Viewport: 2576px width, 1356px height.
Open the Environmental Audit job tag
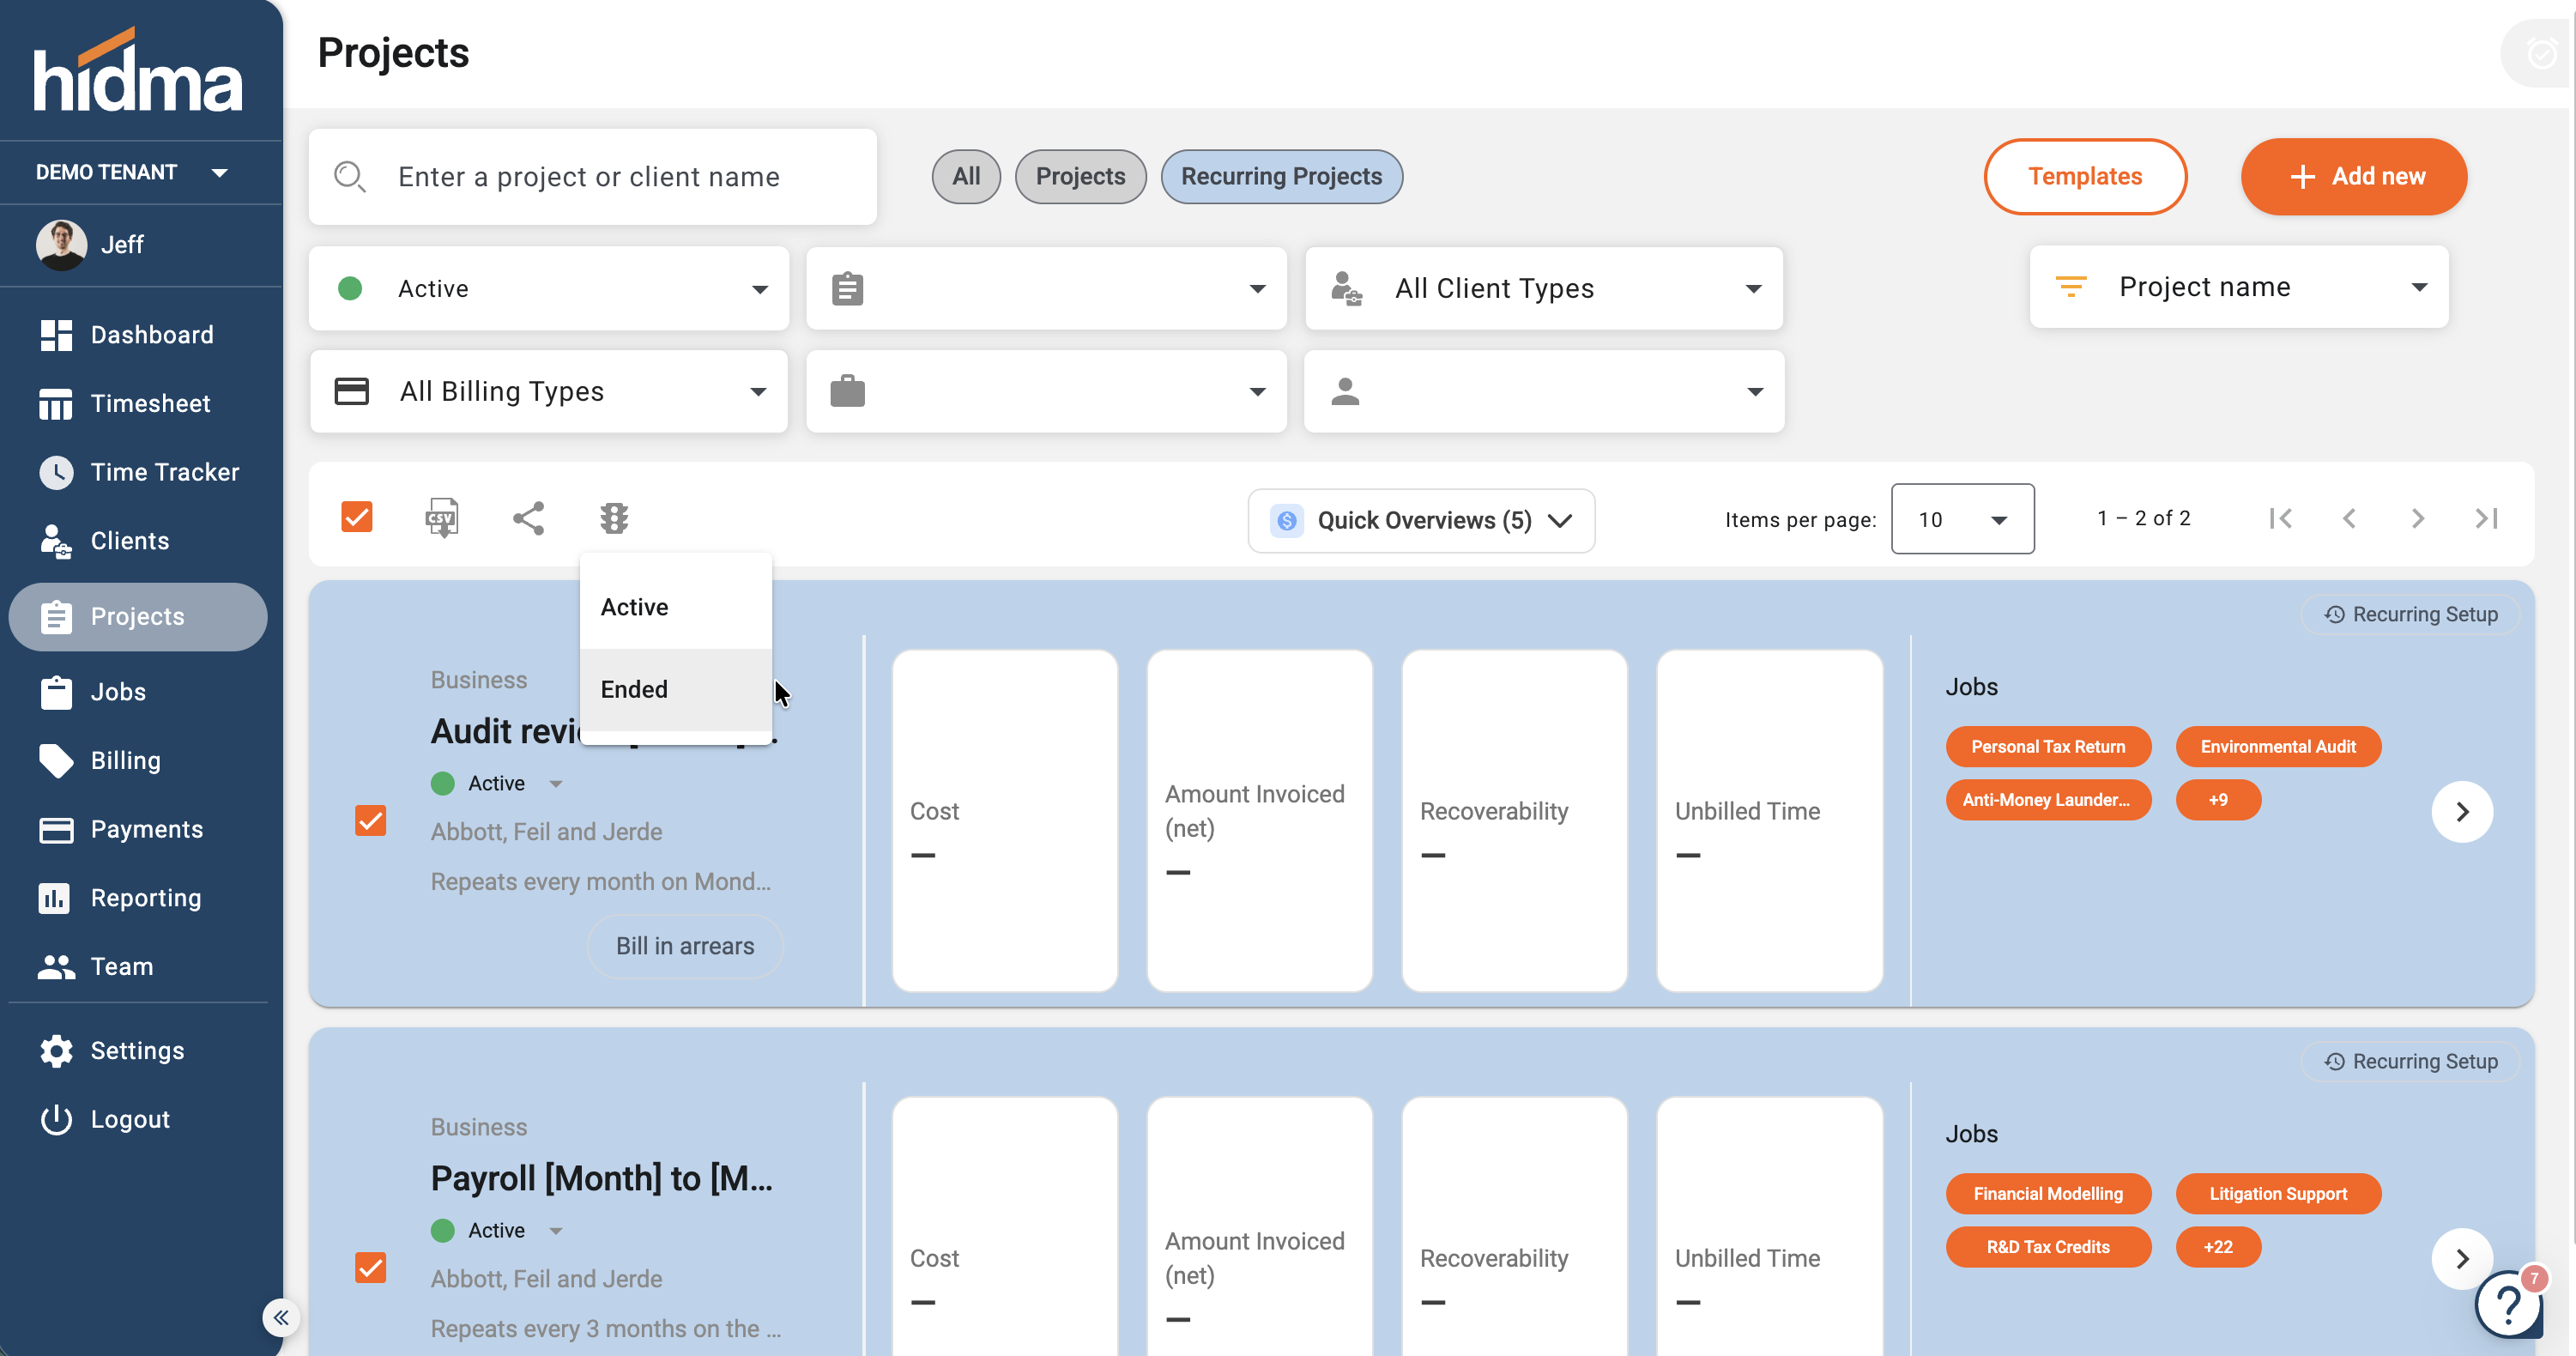[x=2278, y=747]
